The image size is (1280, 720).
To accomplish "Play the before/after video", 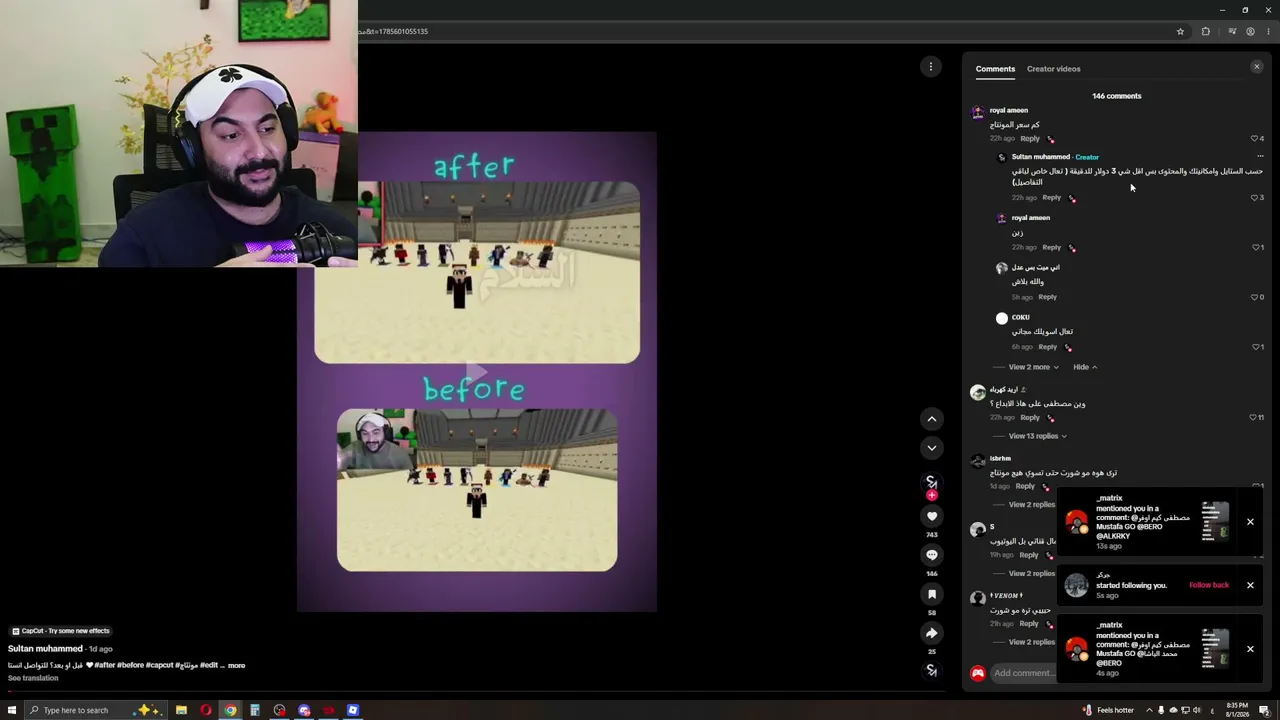I will [x=477, y=372].
